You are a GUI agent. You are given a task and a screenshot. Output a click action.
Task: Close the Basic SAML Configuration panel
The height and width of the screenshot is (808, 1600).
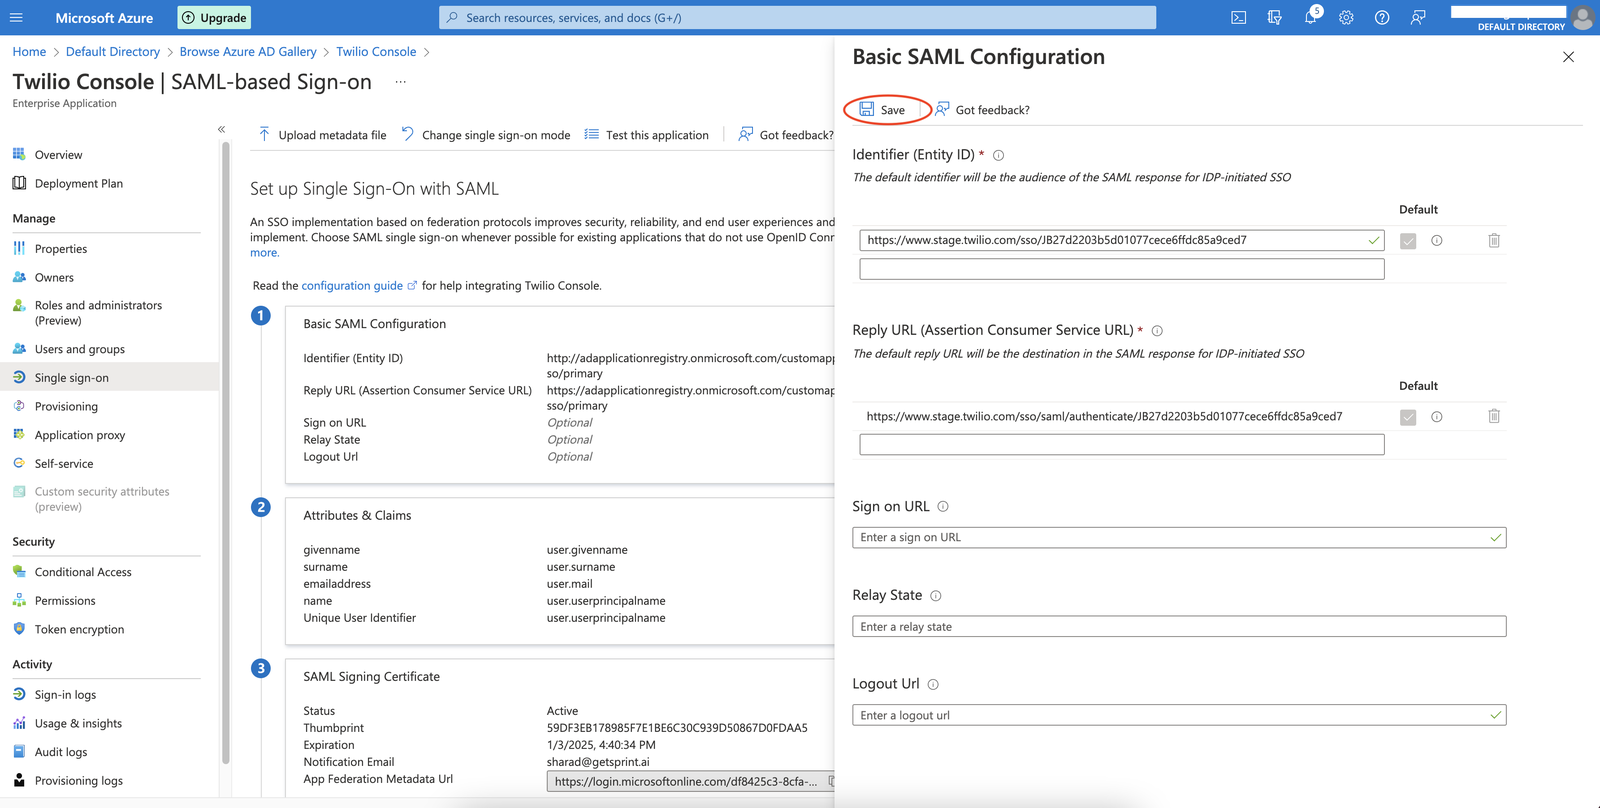click(1568, 57)
